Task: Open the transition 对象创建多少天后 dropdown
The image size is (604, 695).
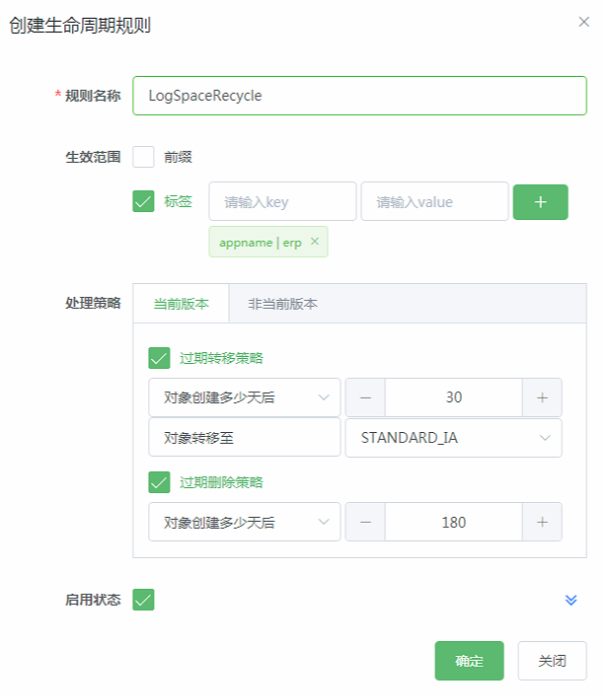Action: coord(244,397)
